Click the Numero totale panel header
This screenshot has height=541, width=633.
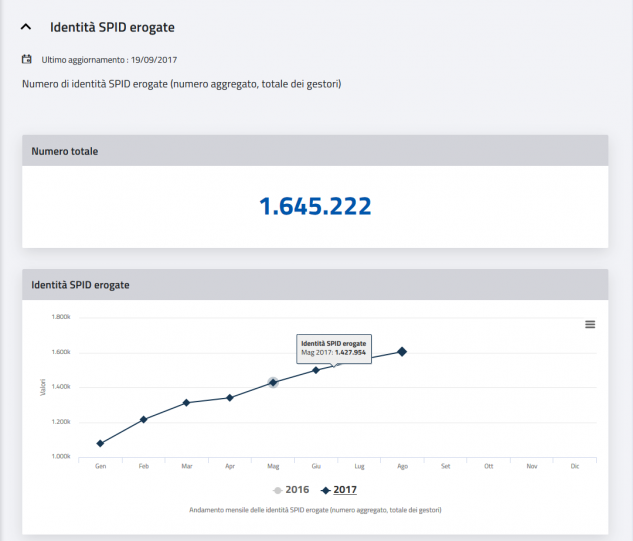click(64, 151)
